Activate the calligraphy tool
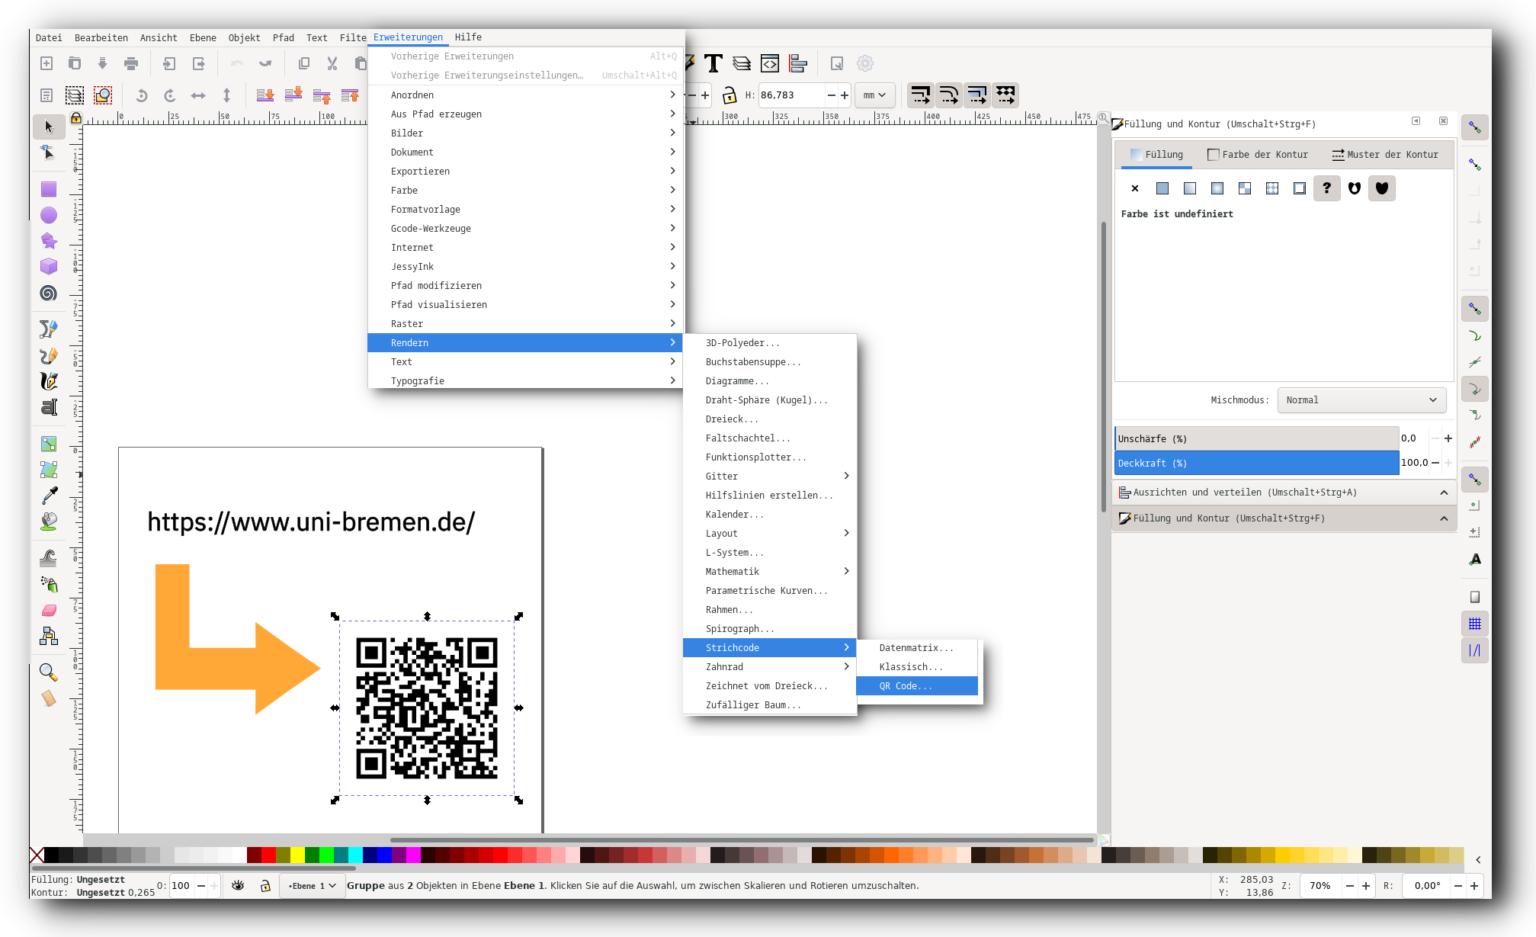Image resolution: width=1536 pixels, height=937 pixels. 48,381
